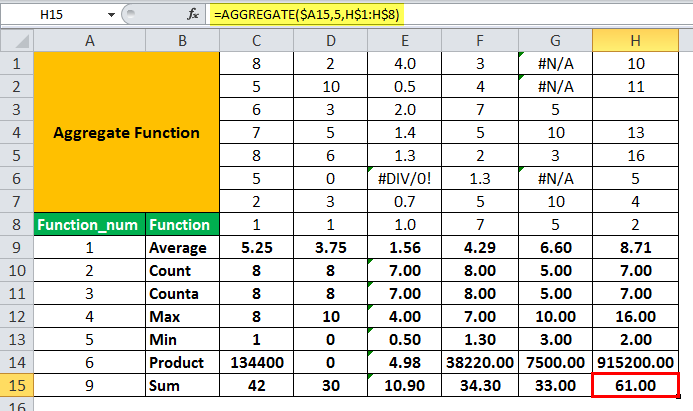Click the Min label cell
The height and width of the screenshot is (411, 693).
[183, 339]
